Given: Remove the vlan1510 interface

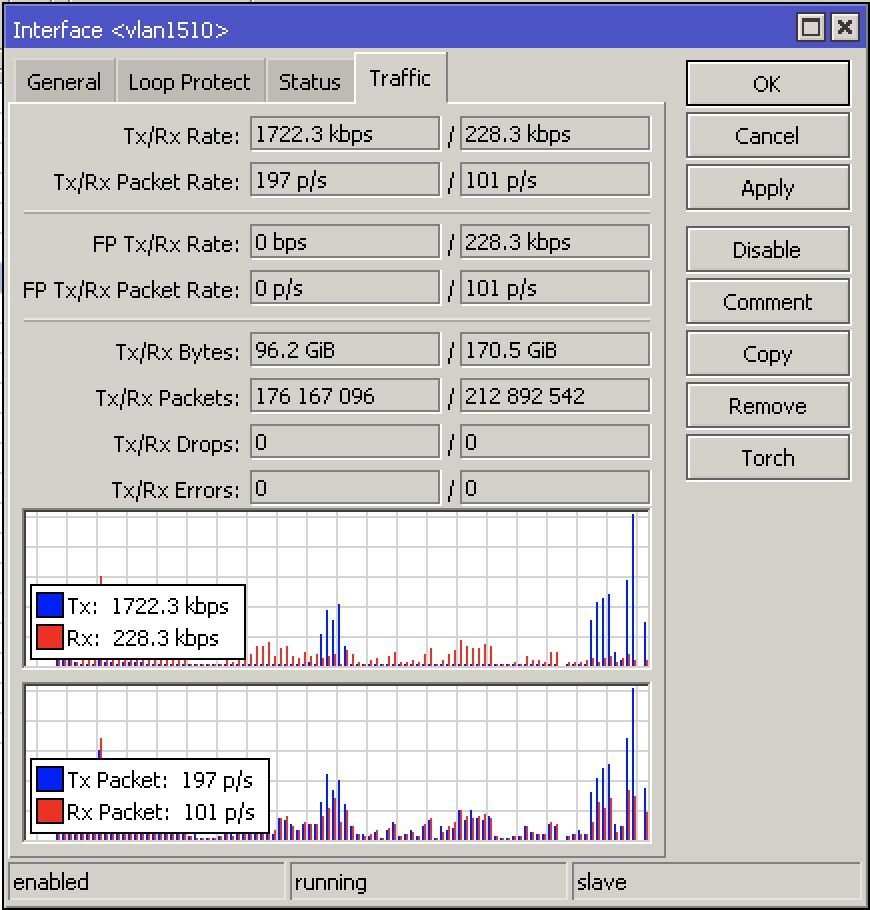Looking at the screenshot, I should coord(768,406).
